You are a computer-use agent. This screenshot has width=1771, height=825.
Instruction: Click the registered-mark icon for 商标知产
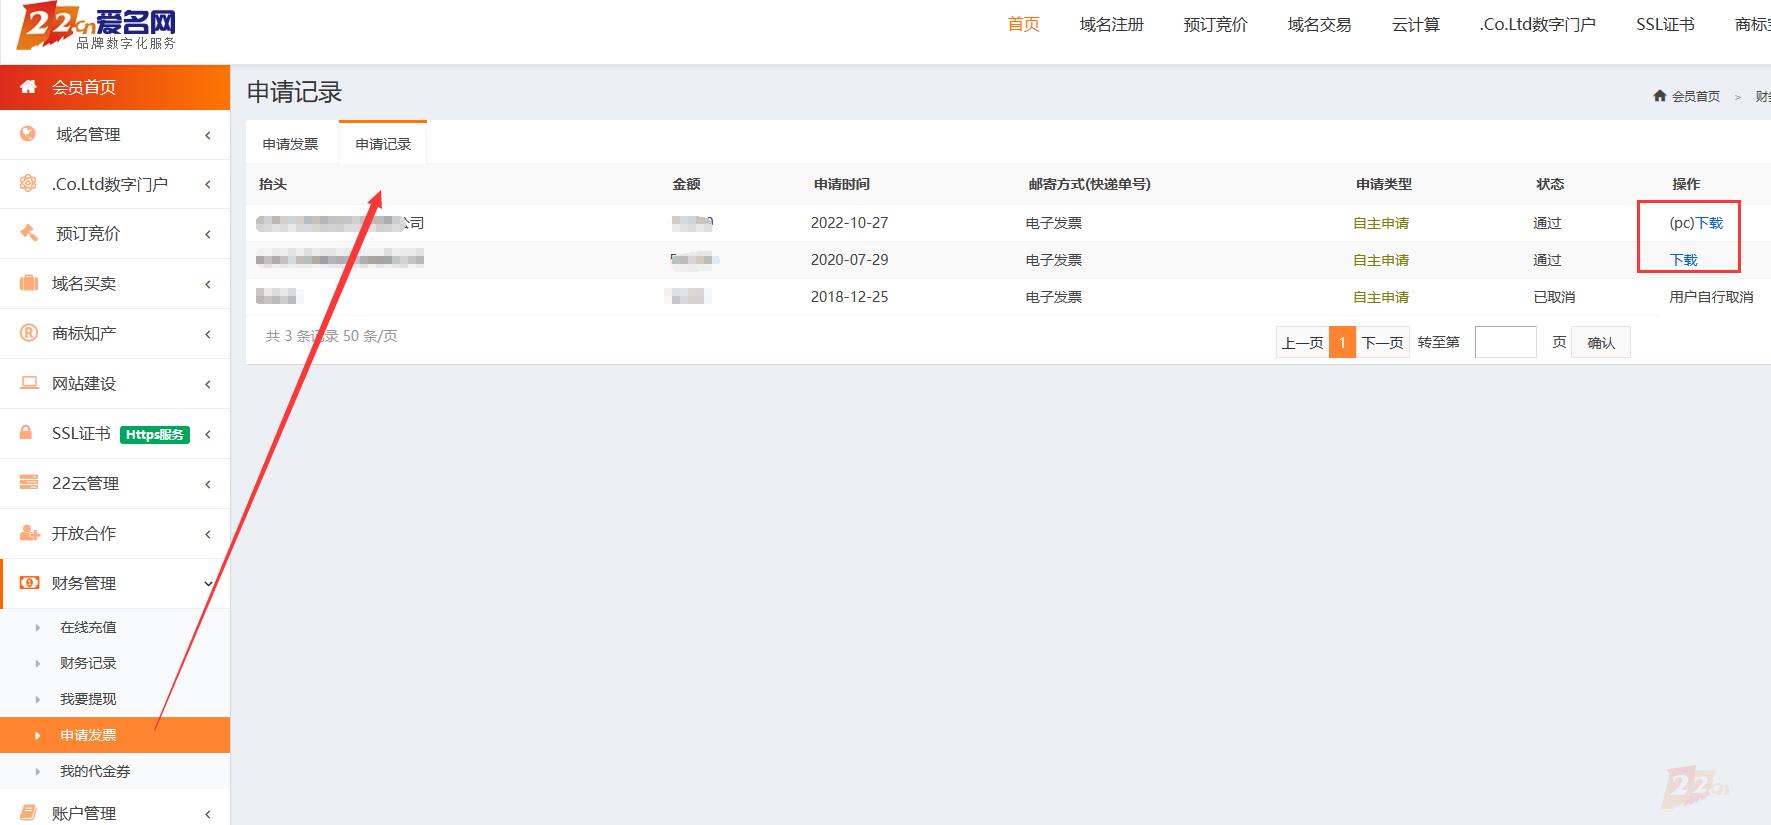28,333
